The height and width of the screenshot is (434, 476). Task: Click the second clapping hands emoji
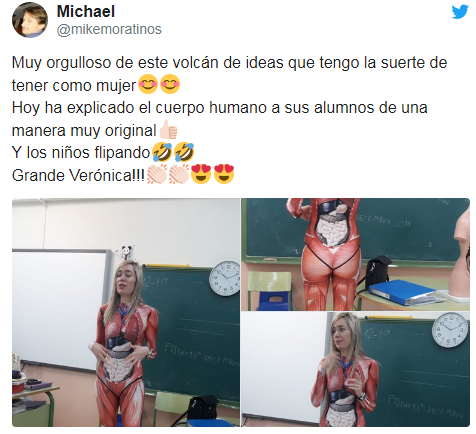(179, 175)
